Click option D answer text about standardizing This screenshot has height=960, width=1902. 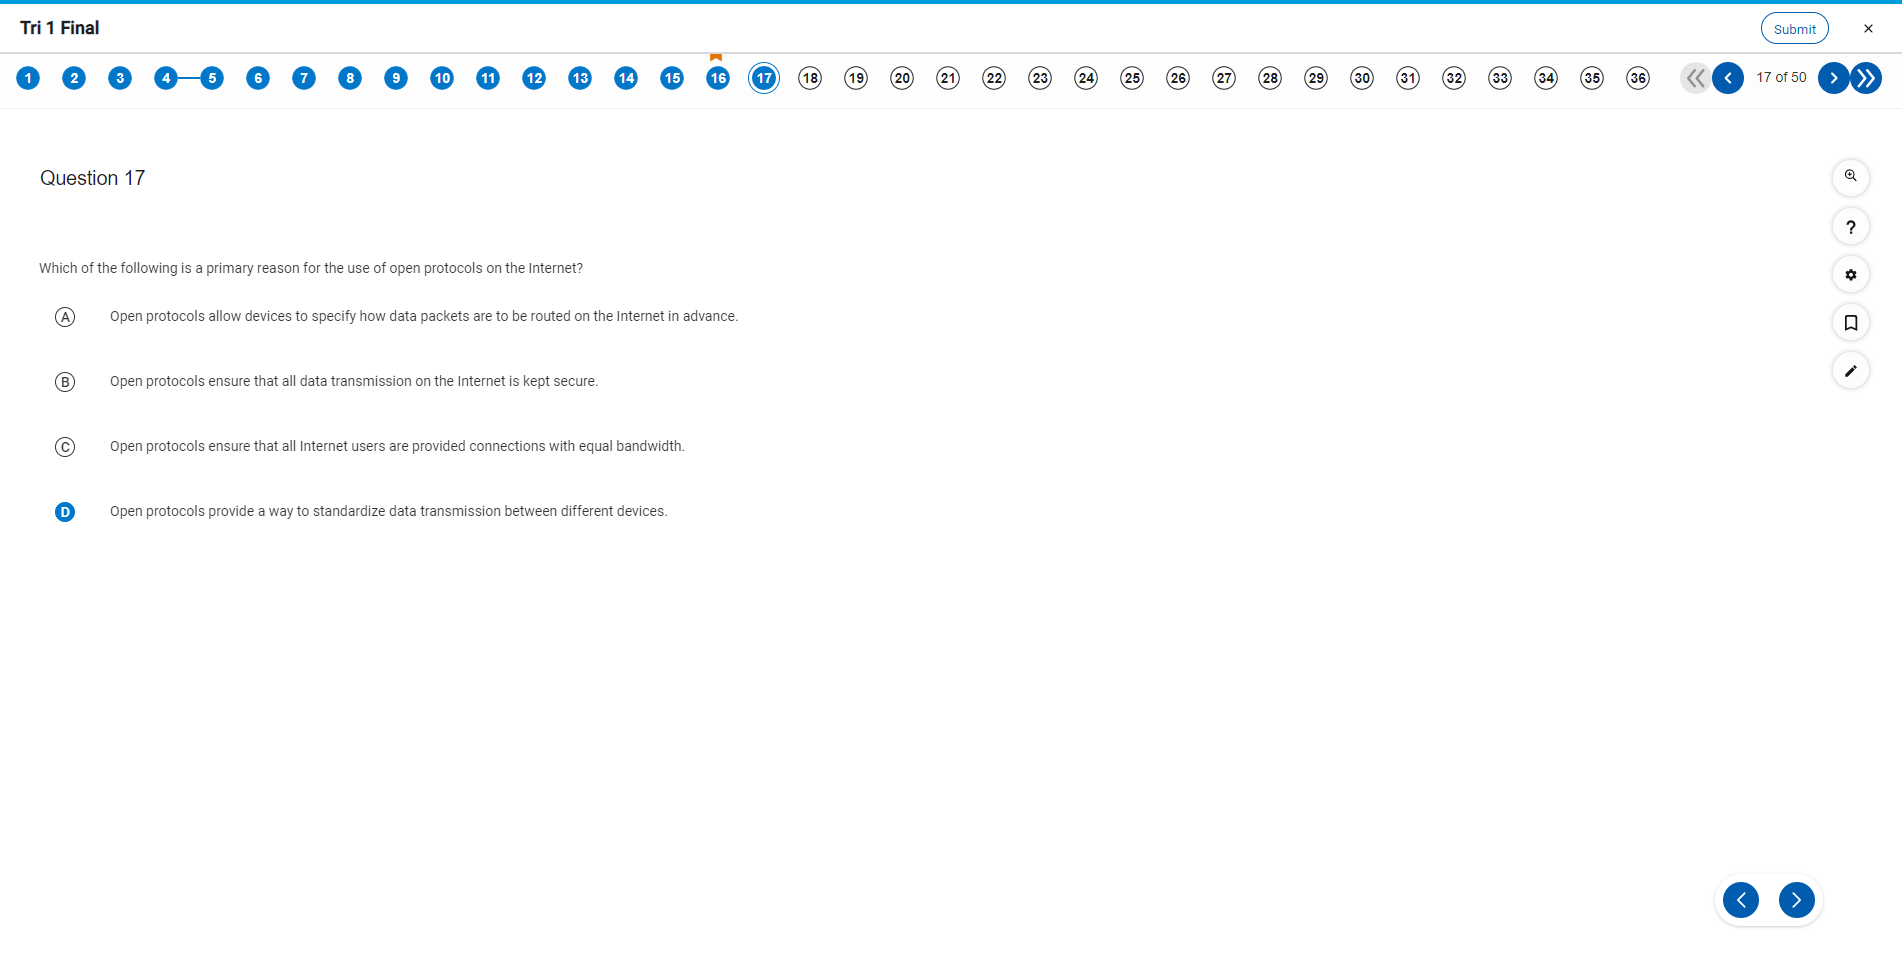[388, 511]
